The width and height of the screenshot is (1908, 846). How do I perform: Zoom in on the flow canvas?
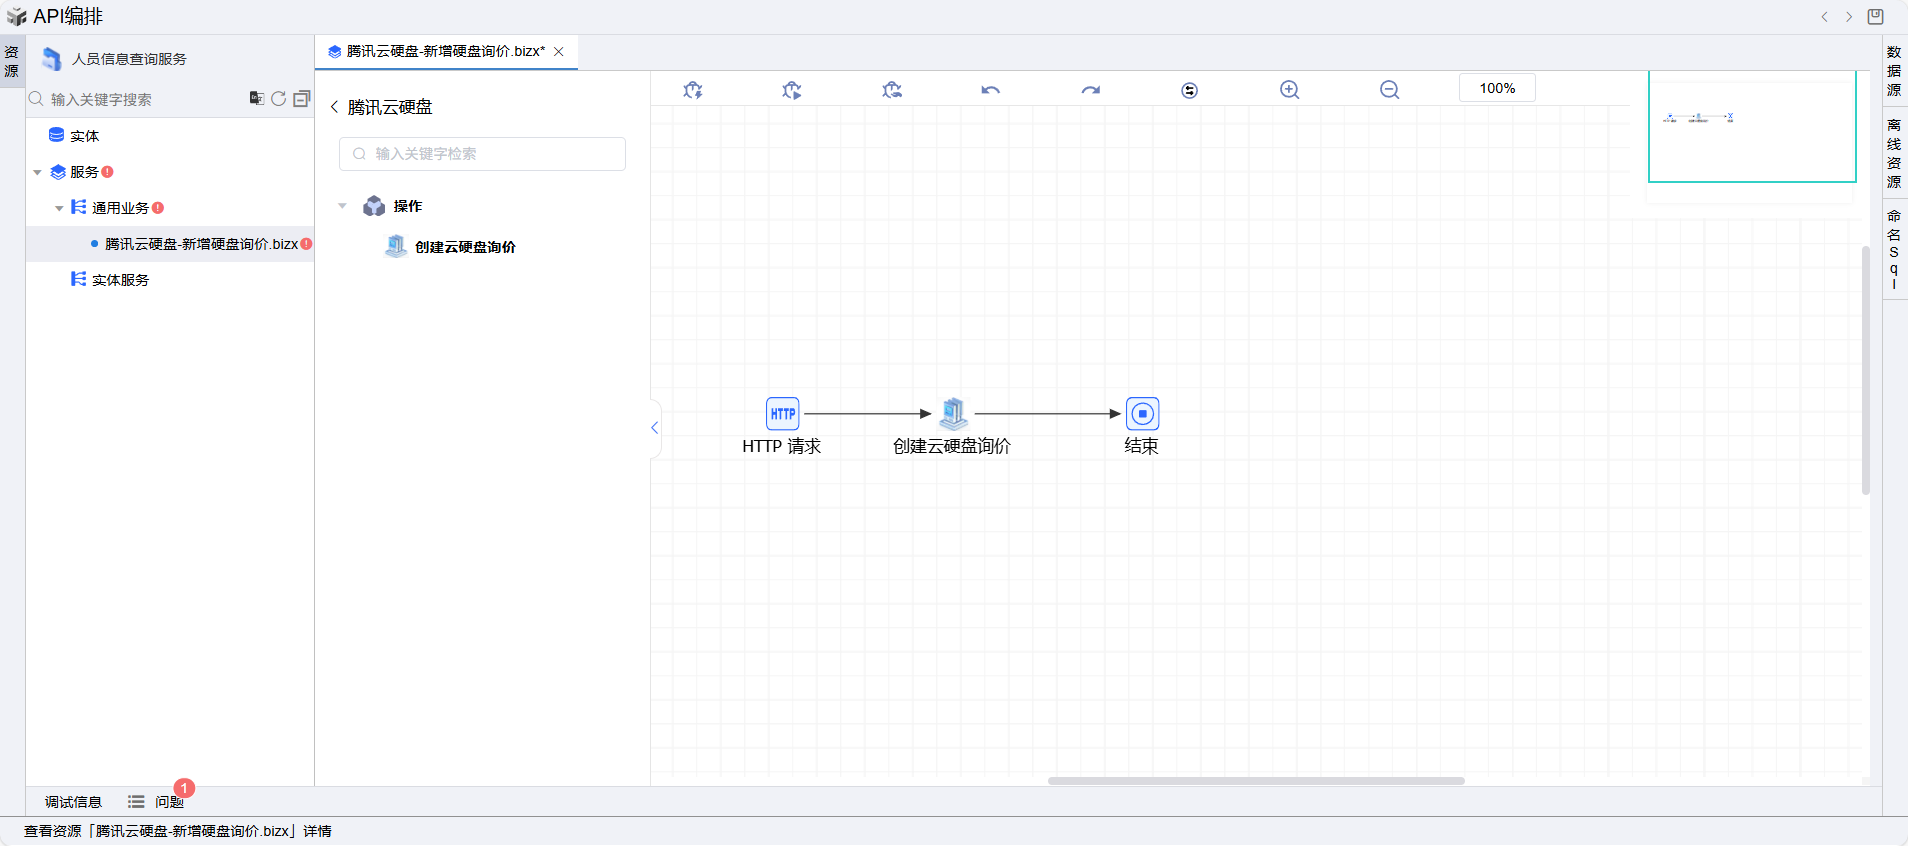(x=1289, y=90)
